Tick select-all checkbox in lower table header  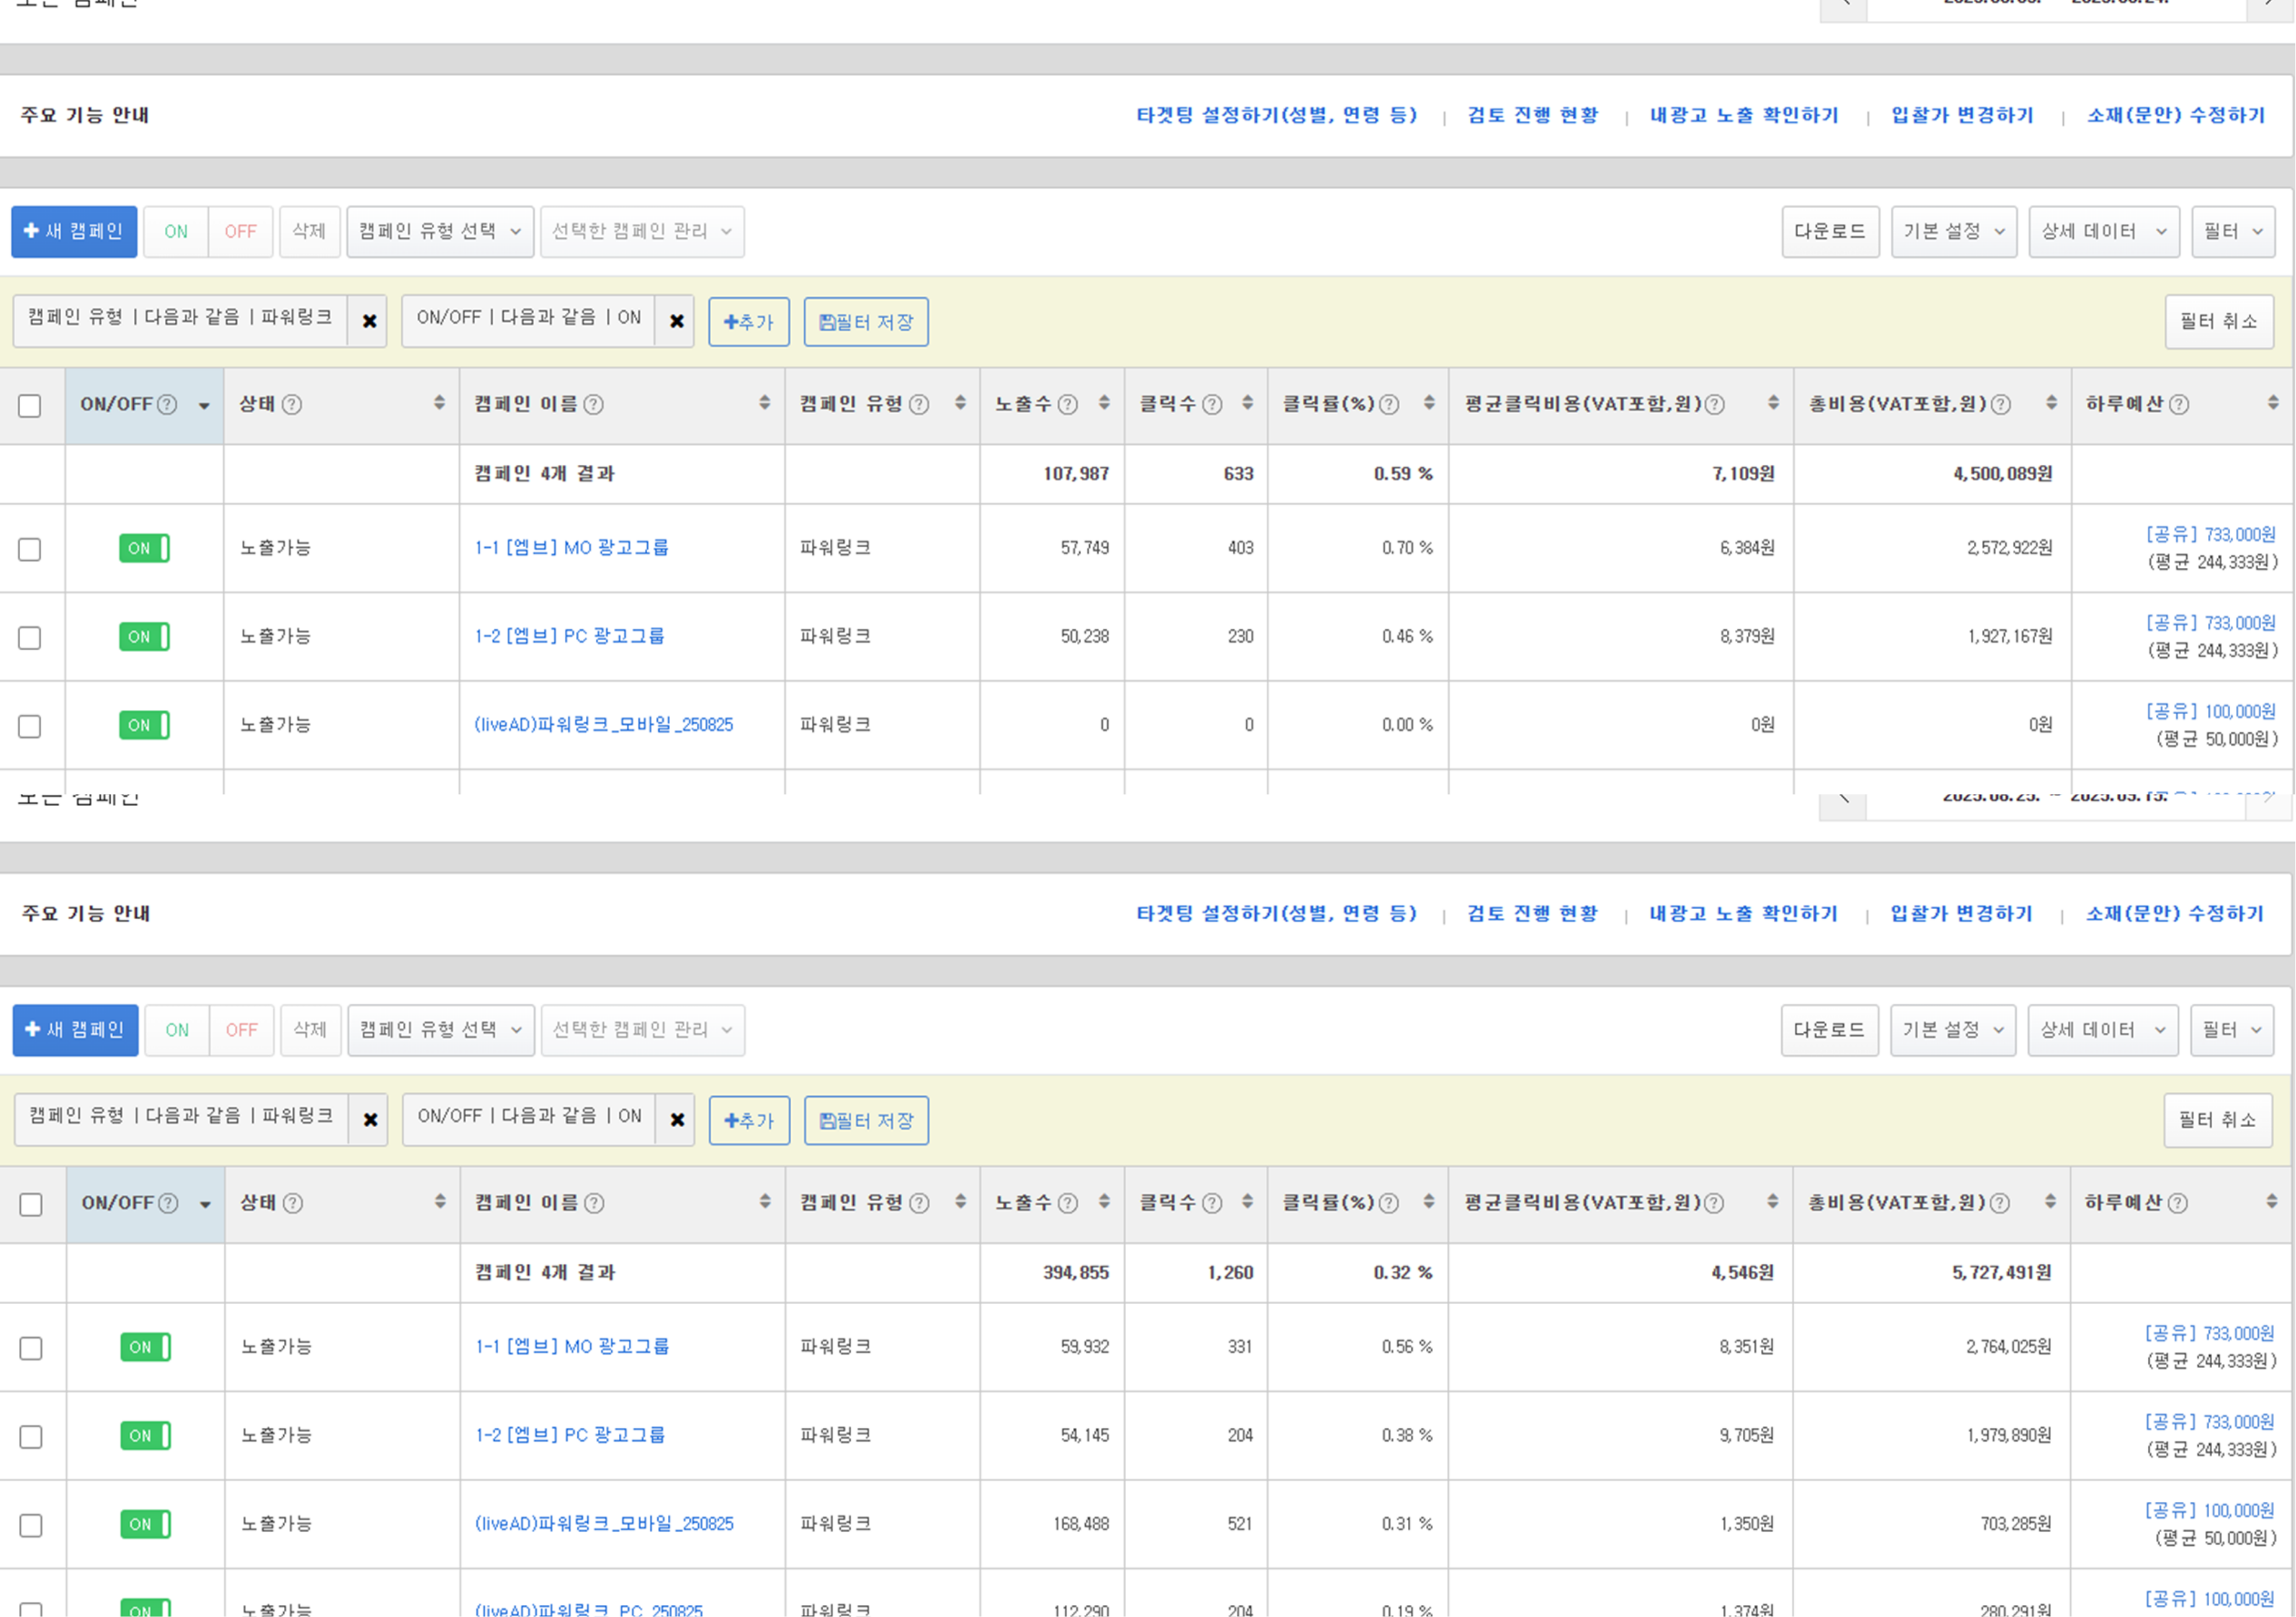coord(31,1204)
